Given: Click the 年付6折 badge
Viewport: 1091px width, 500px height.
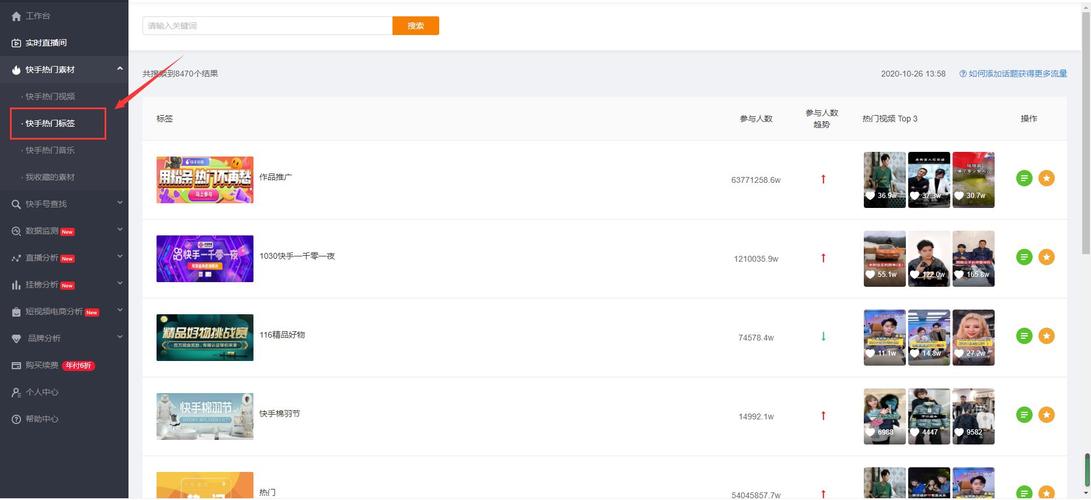Looking at the screenshot, I should [78, 365].
